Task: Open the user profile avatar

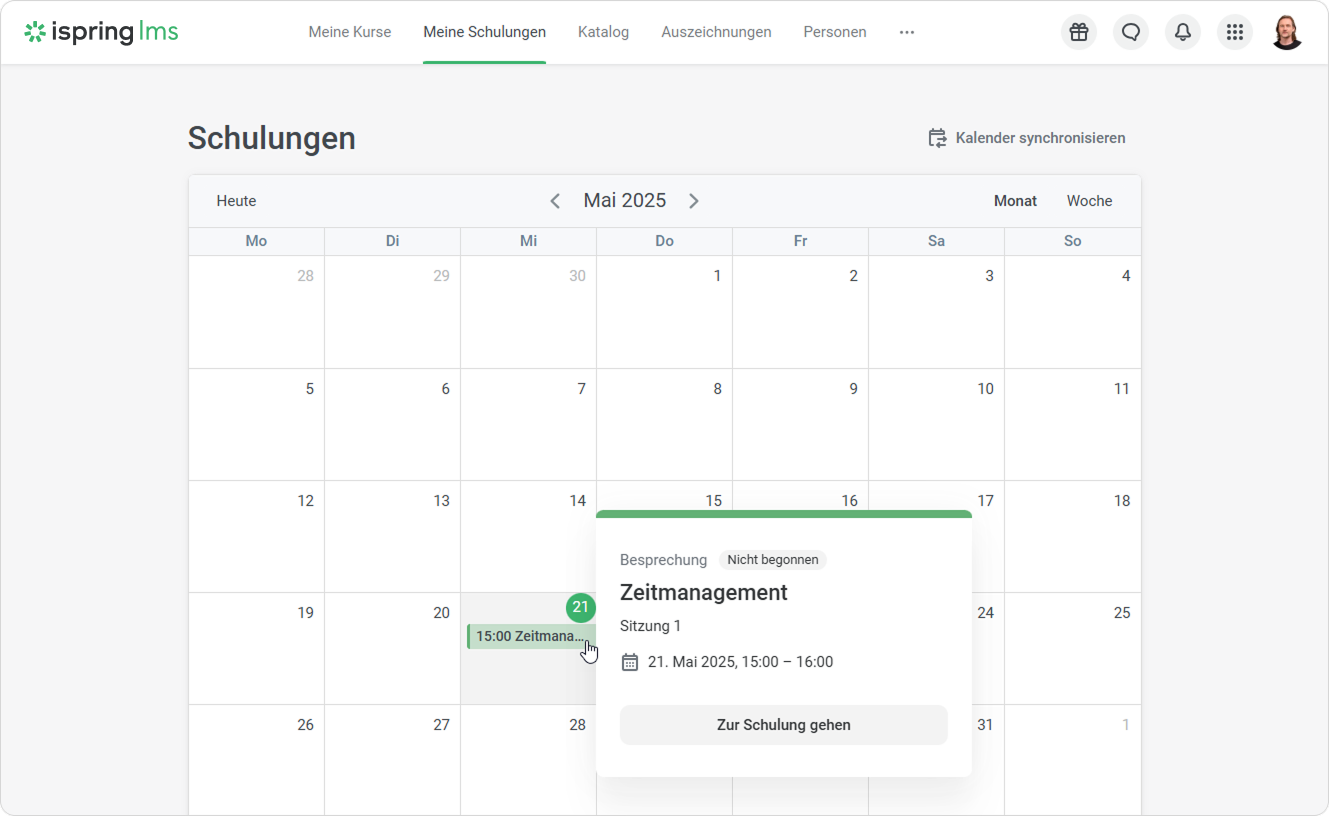Action: (x=1287, y=32)
